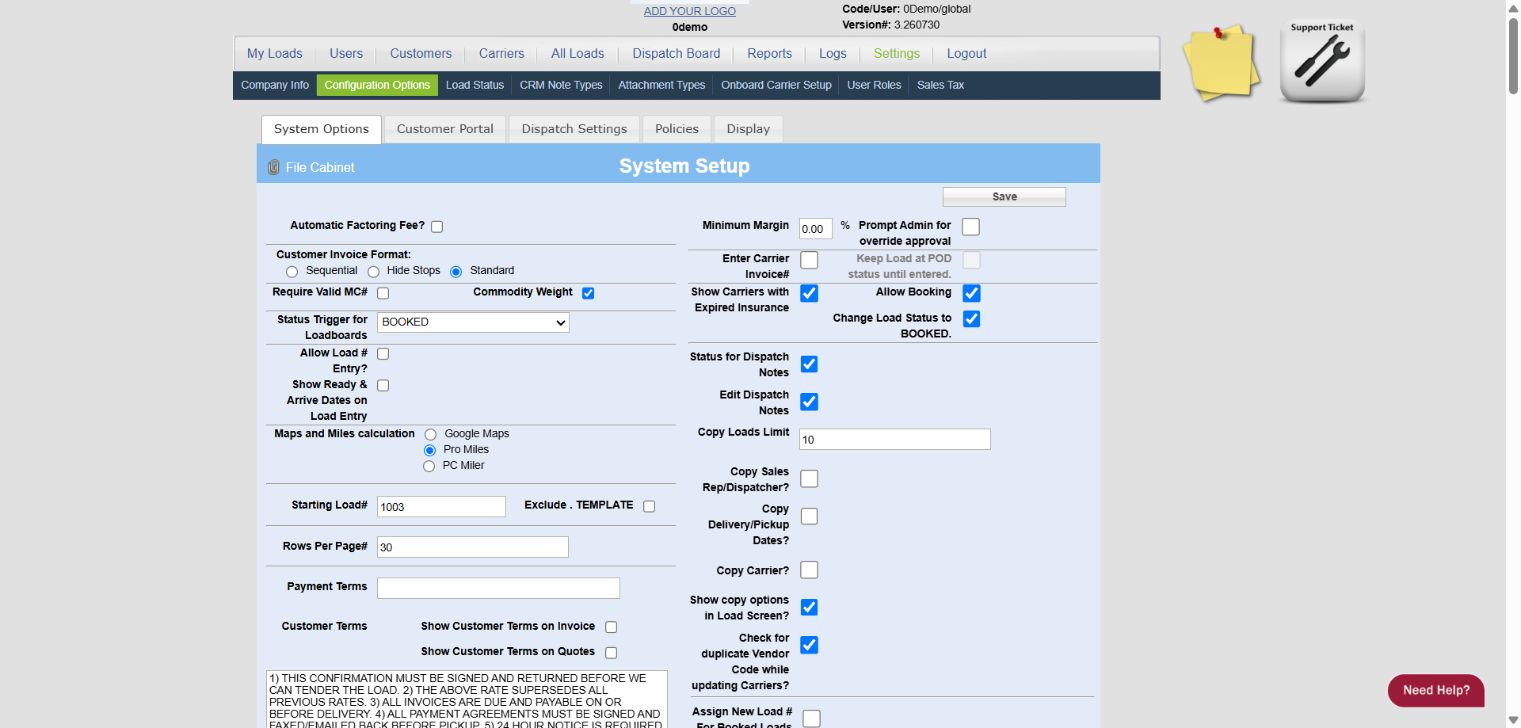Screen dimensions: 1521x728
Task: Toggle Exclude . TEMPLATE checkbox
Action: click(x=649, y=506)
